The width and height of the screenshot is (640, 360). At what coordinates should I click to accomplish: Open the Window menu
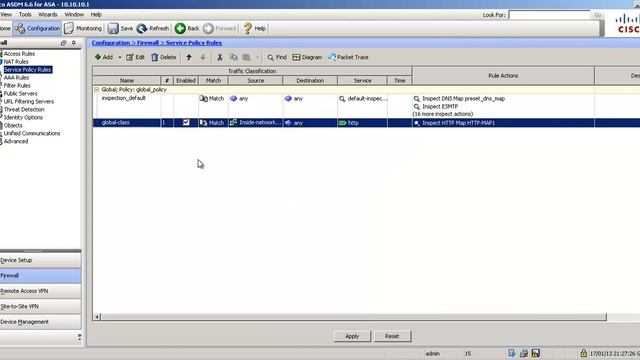click(x=74, y=14)
